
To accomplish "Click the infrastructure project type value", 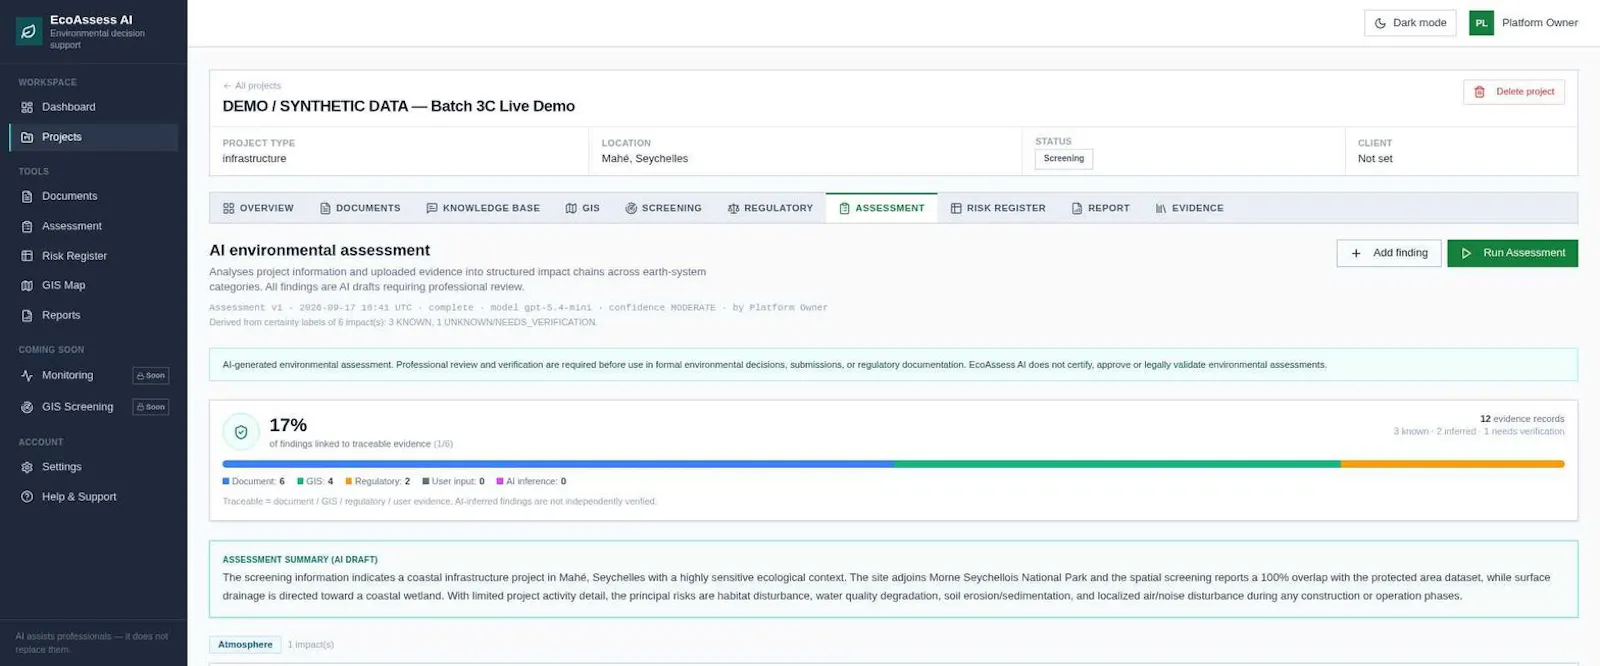I will point(254,159).
